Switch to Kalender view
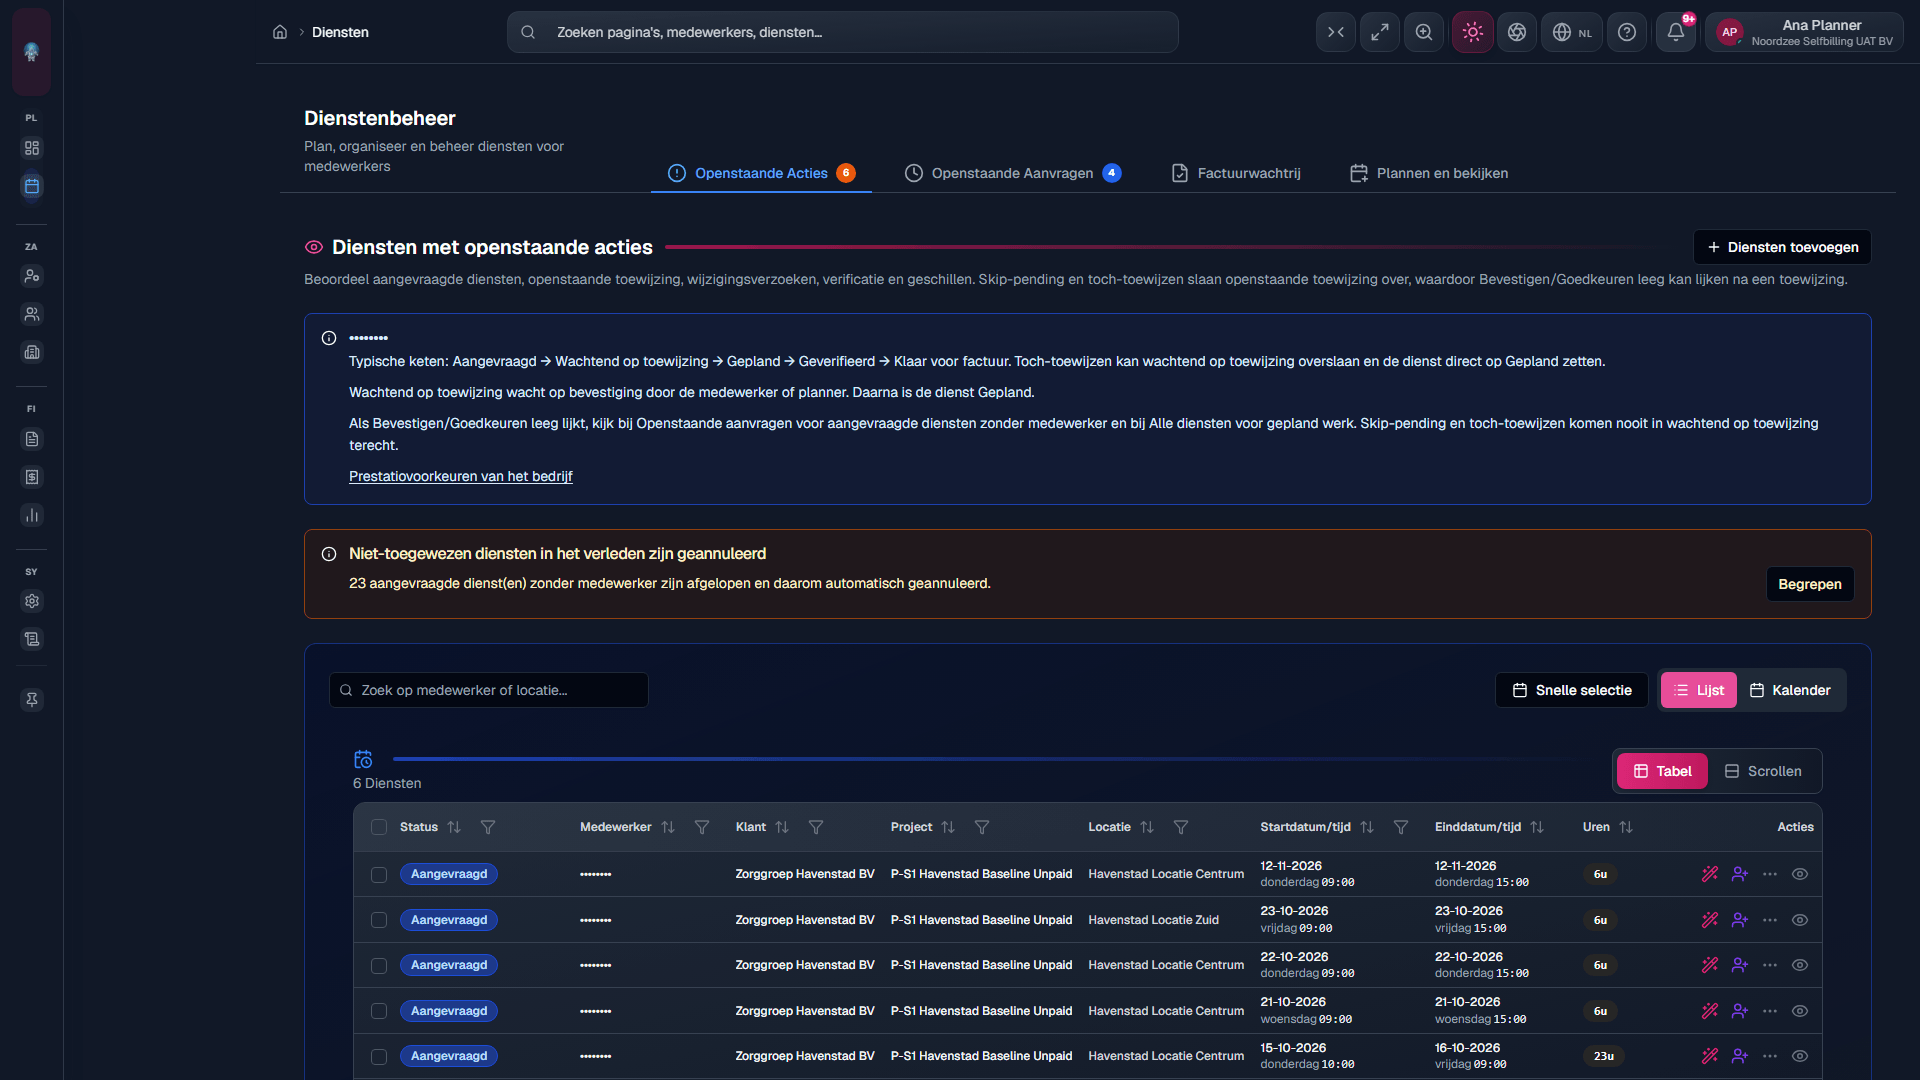The width and height of the screenshot is (1920, 1080). click(x=1790, y=690)
